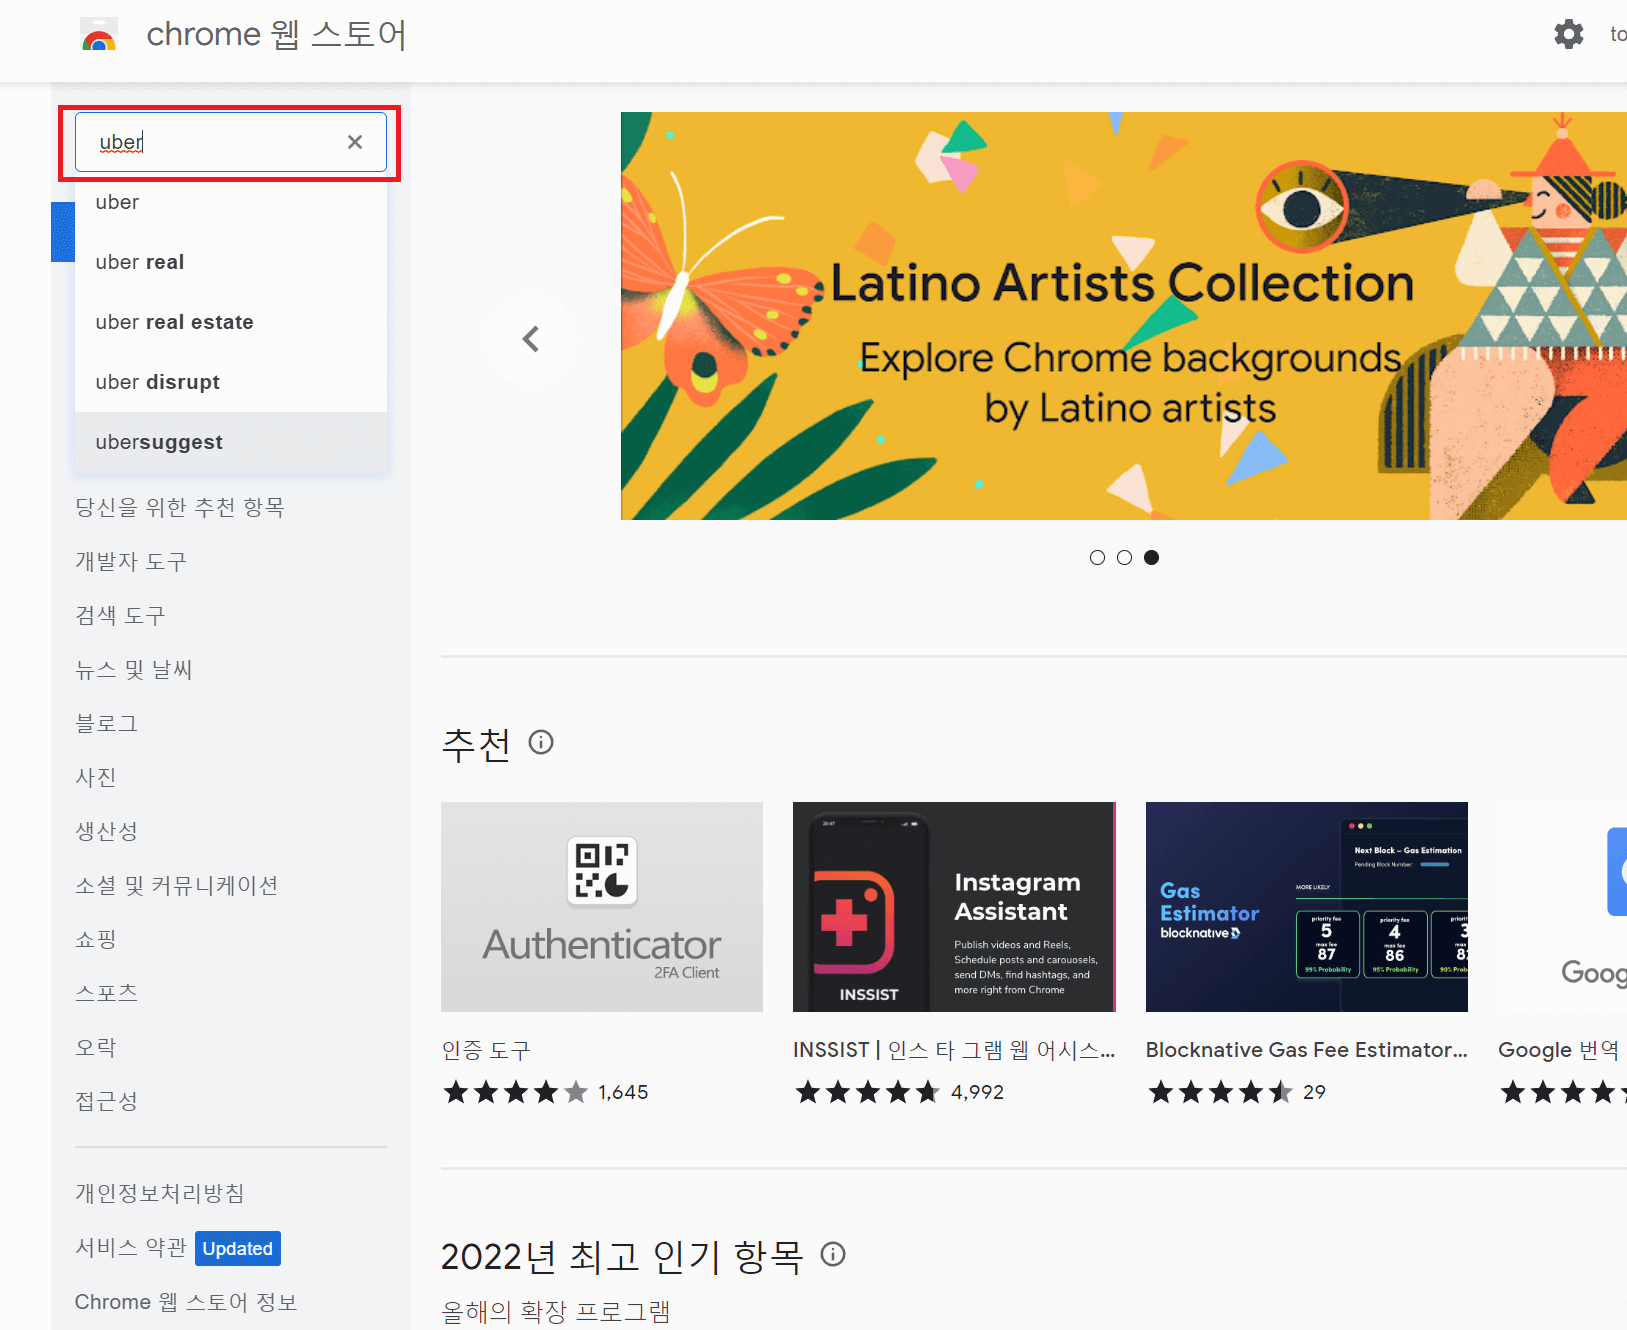Open the Latino Artists Collection banner
This screenshot has height=1330, width=1627.
tap(1124, 316)
